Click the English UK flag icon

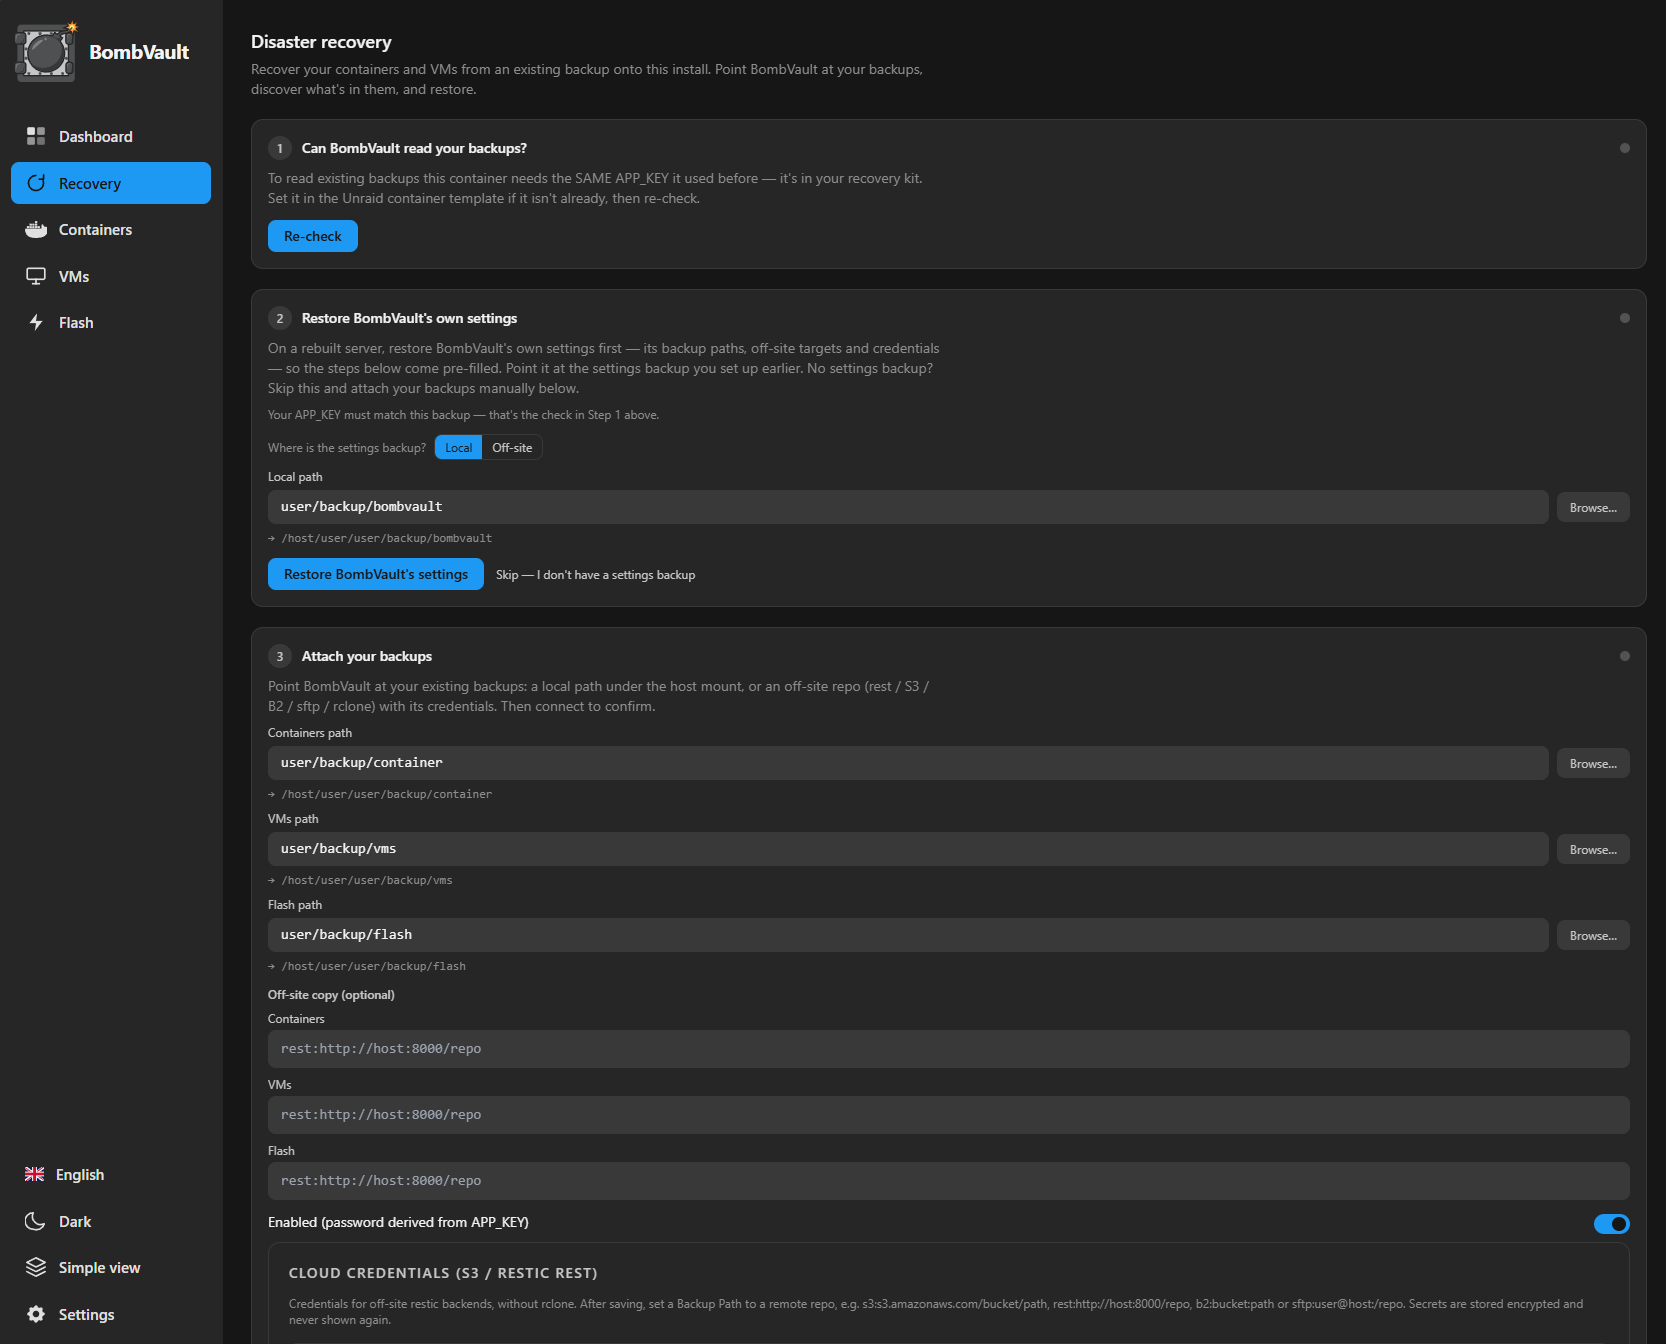(35, 1174)
